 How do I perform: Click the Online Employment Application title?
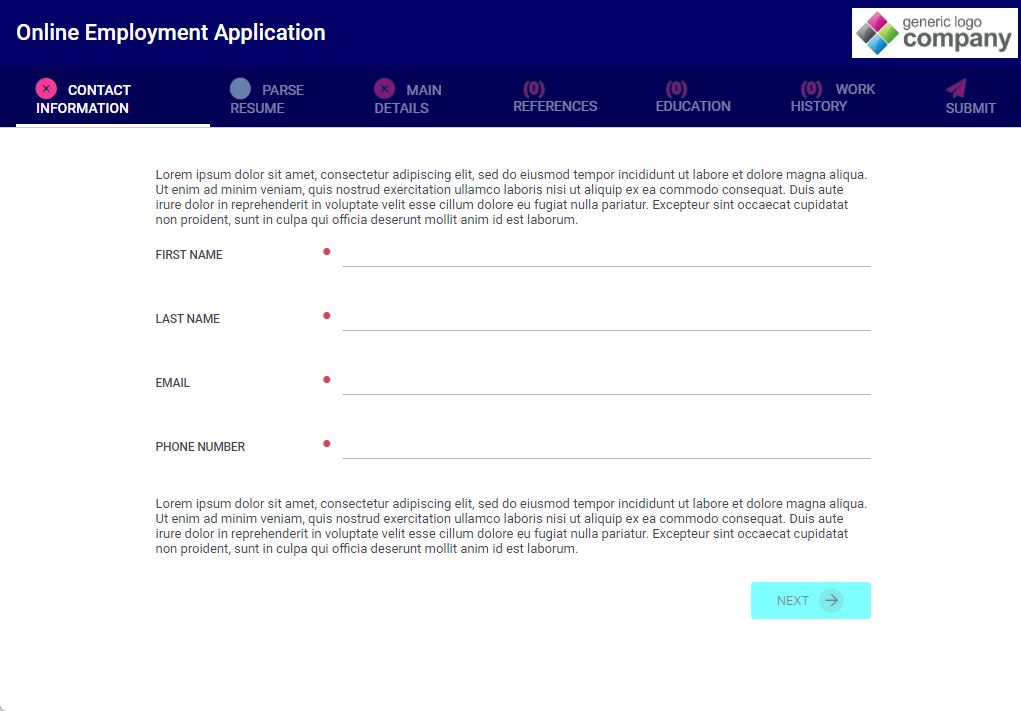pyautogui.click(x=171, y=32)
